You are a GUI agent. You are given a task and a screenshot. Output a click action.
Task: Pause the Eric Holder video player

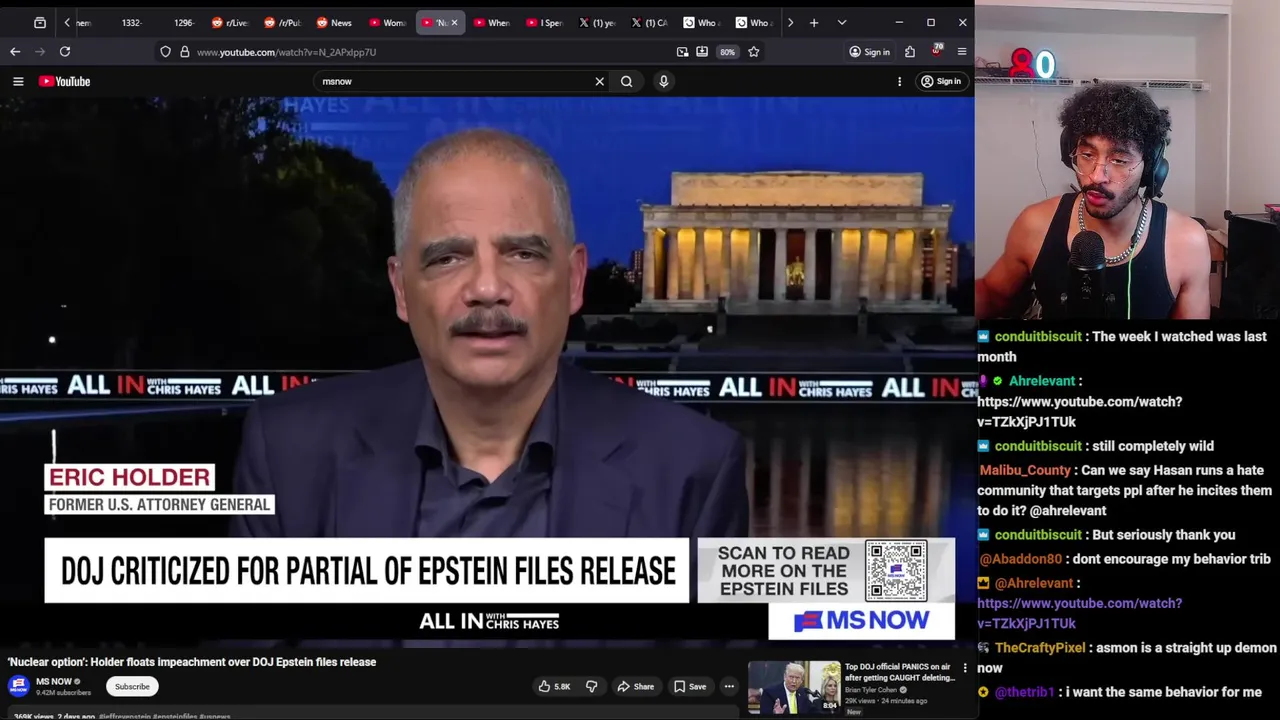(487, 370)
